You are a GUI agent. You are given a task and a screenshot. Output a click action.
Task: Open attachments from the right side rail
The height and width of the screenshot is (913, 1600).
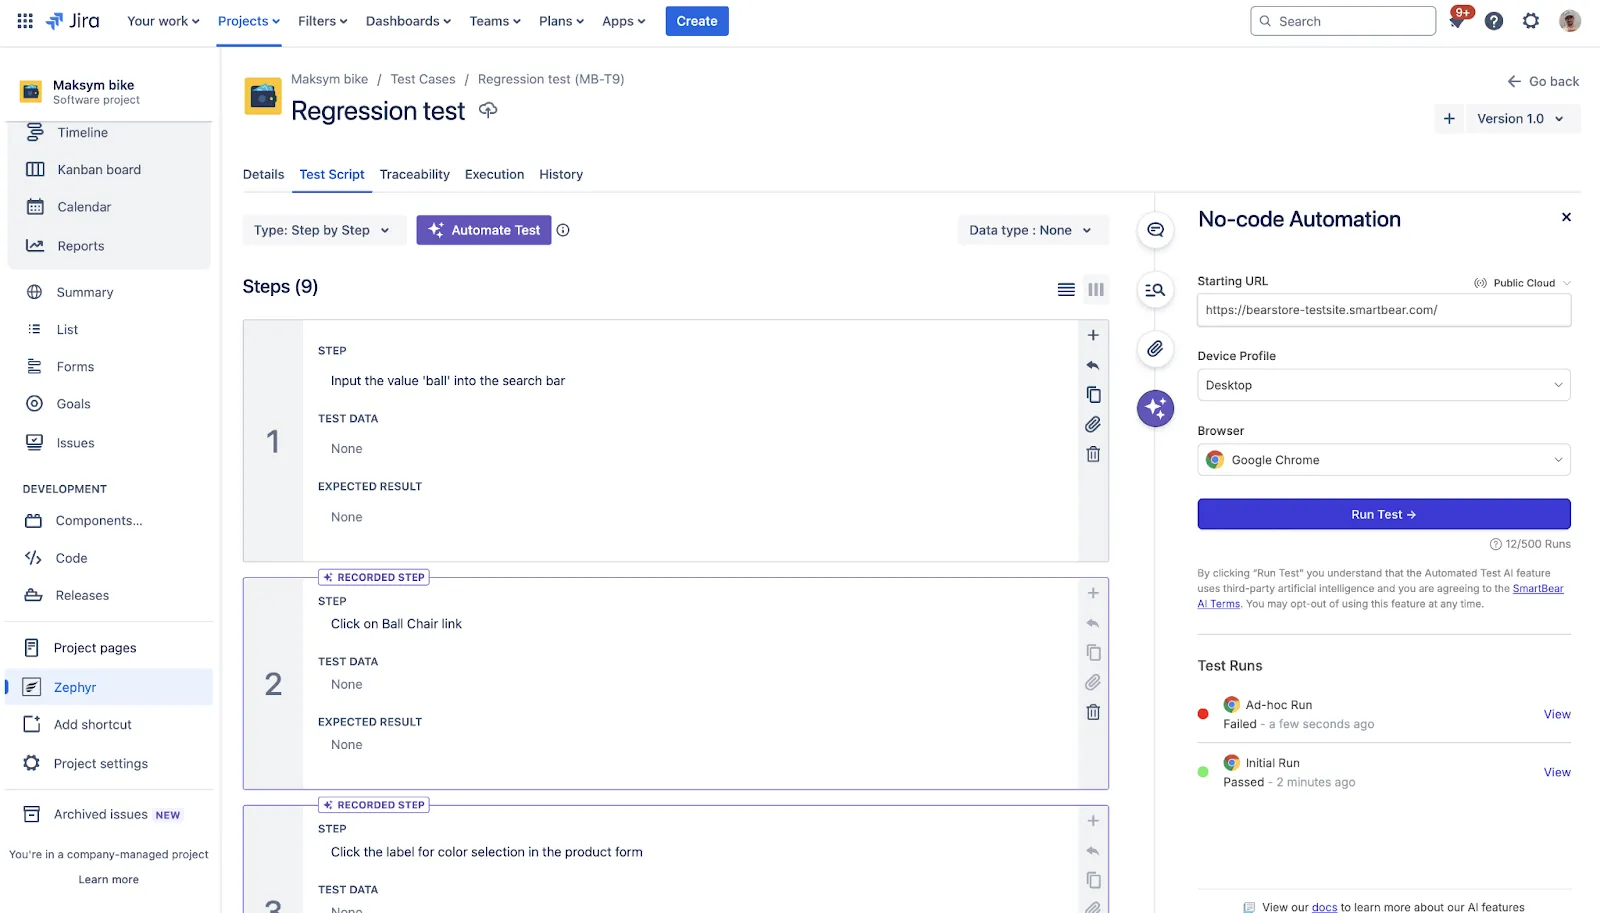(x=1155, y=350)
